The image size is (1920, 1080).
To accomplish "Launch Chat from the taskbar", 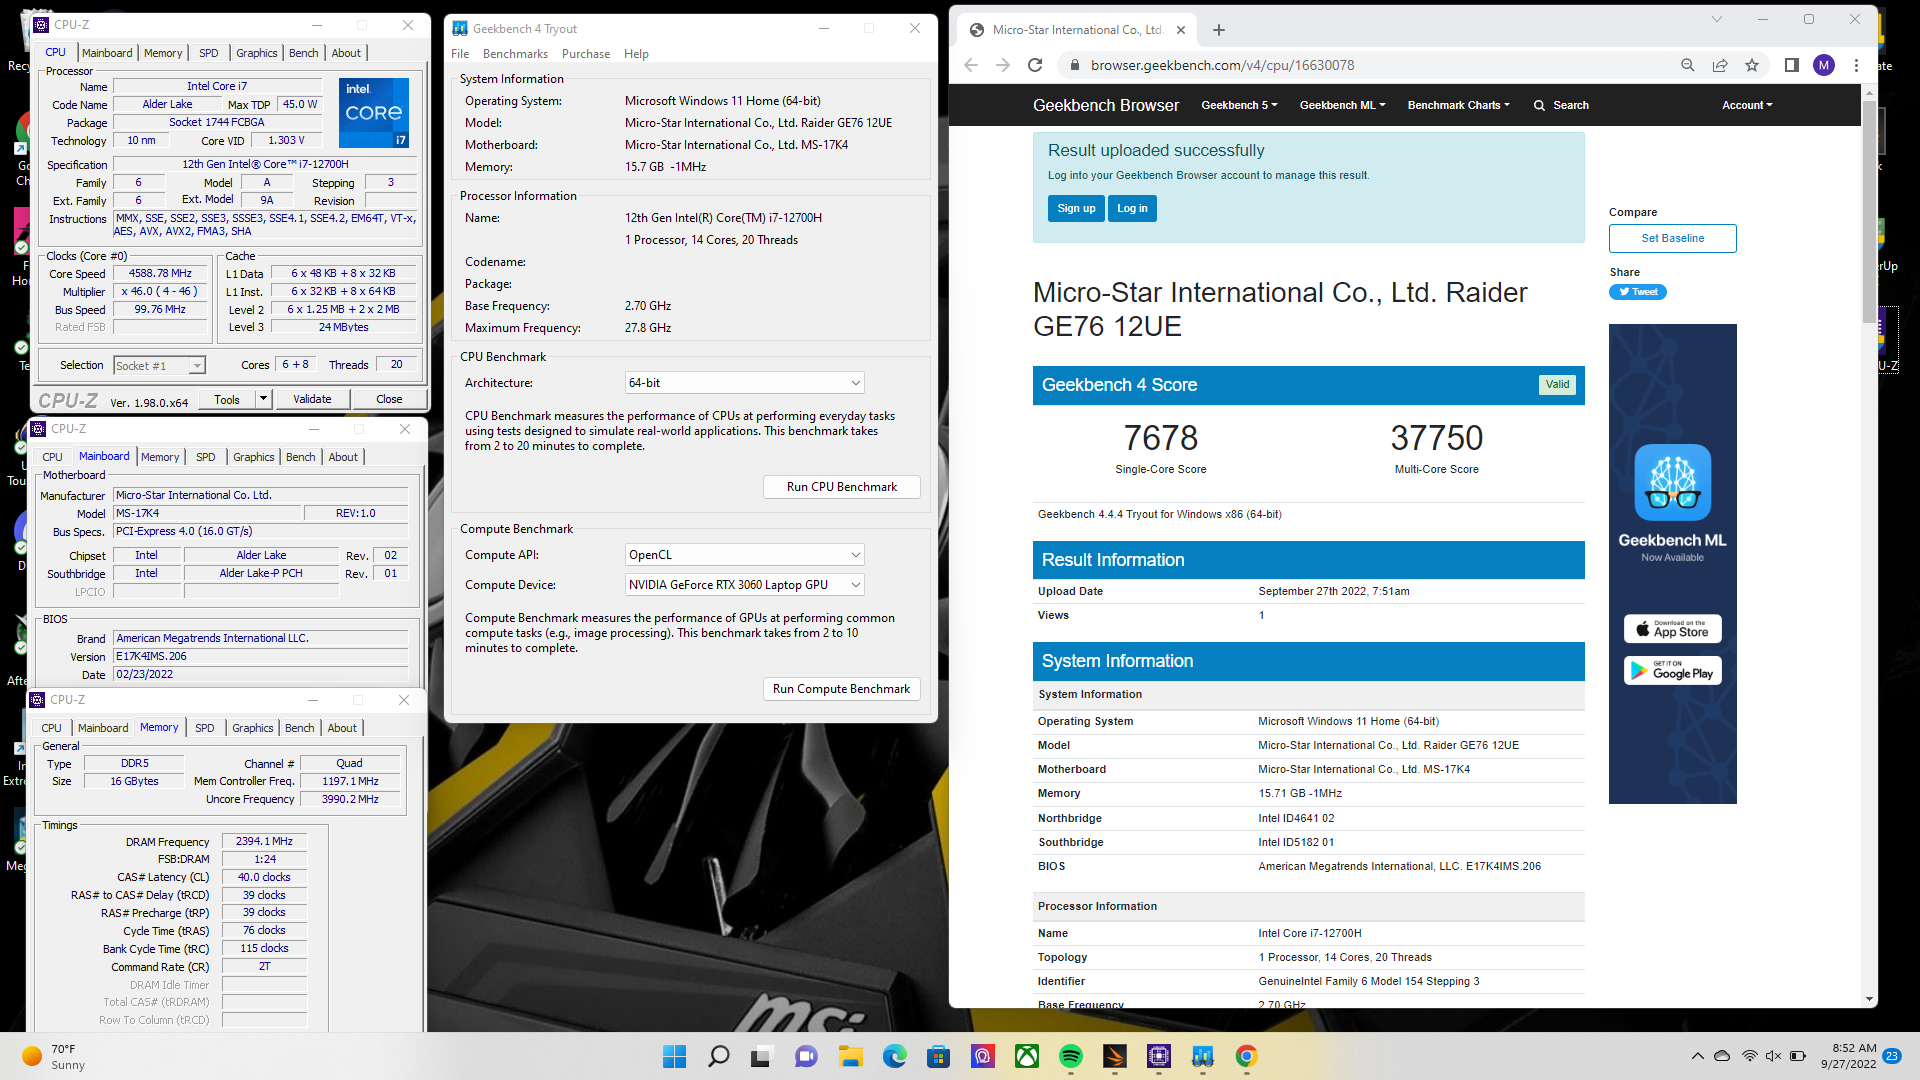I will [x=806, y=1056].
